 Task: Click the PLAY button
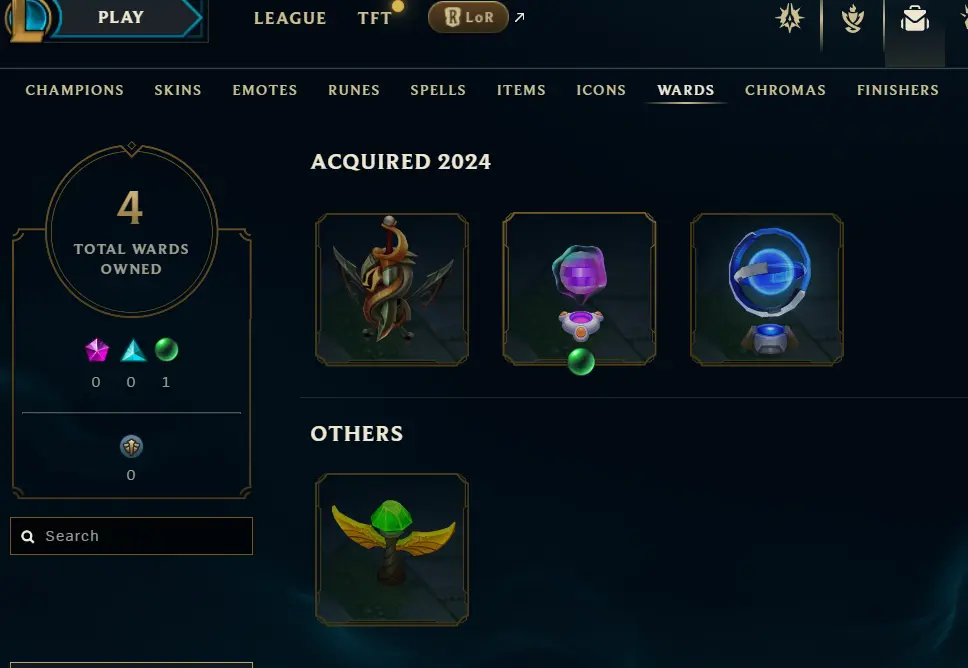click(121, 17)
